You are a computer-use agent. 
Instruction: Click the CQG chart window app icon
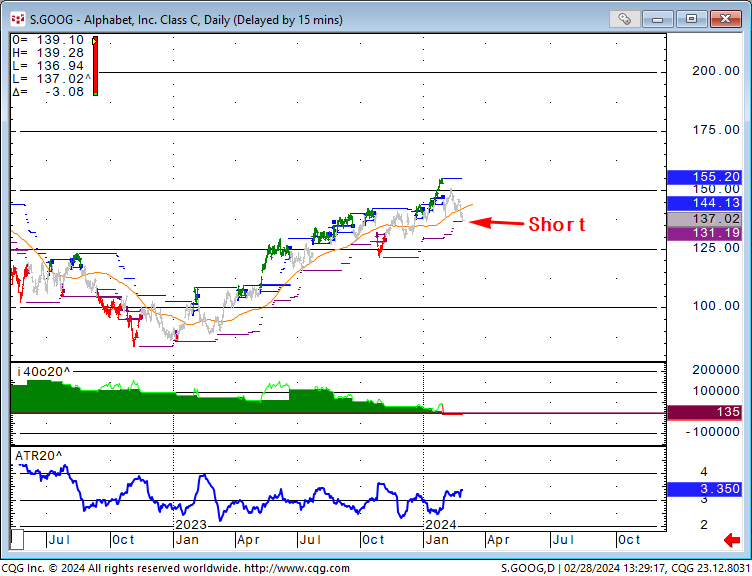17,20
